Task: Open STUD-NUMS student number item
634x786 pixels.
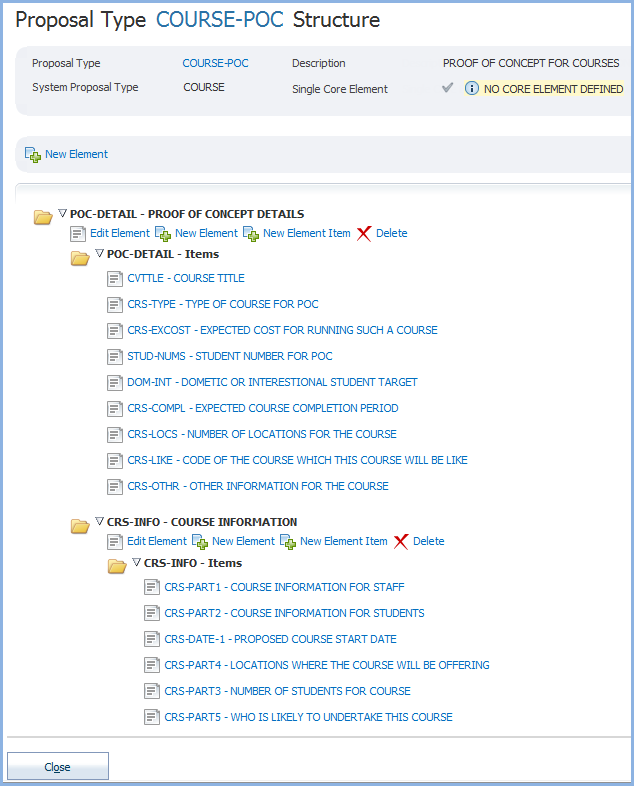Action: [x=229, y=356]
